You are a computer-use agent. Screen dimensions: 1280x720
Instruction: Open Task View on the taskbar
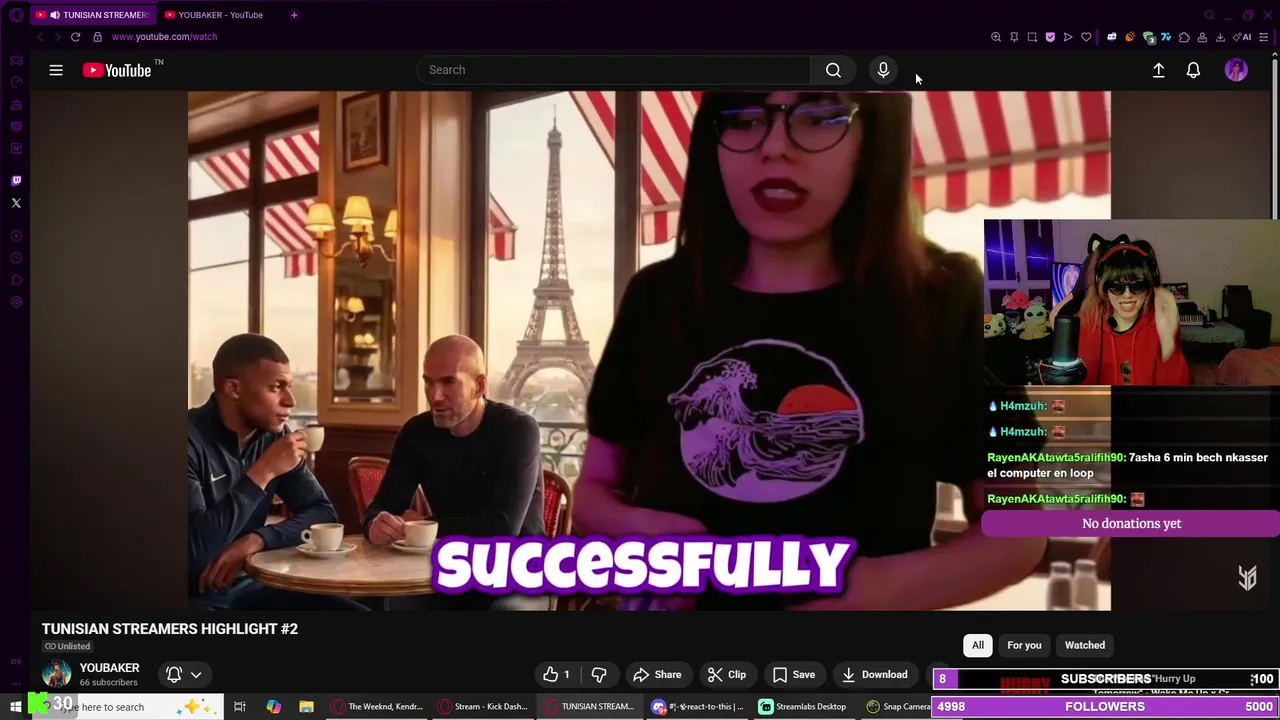pyautogui.click(x=240, y=707)
